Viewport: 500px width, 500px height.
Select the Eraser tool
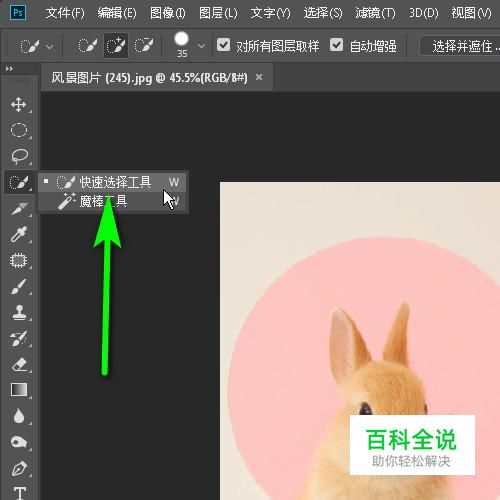pos(19,364)
